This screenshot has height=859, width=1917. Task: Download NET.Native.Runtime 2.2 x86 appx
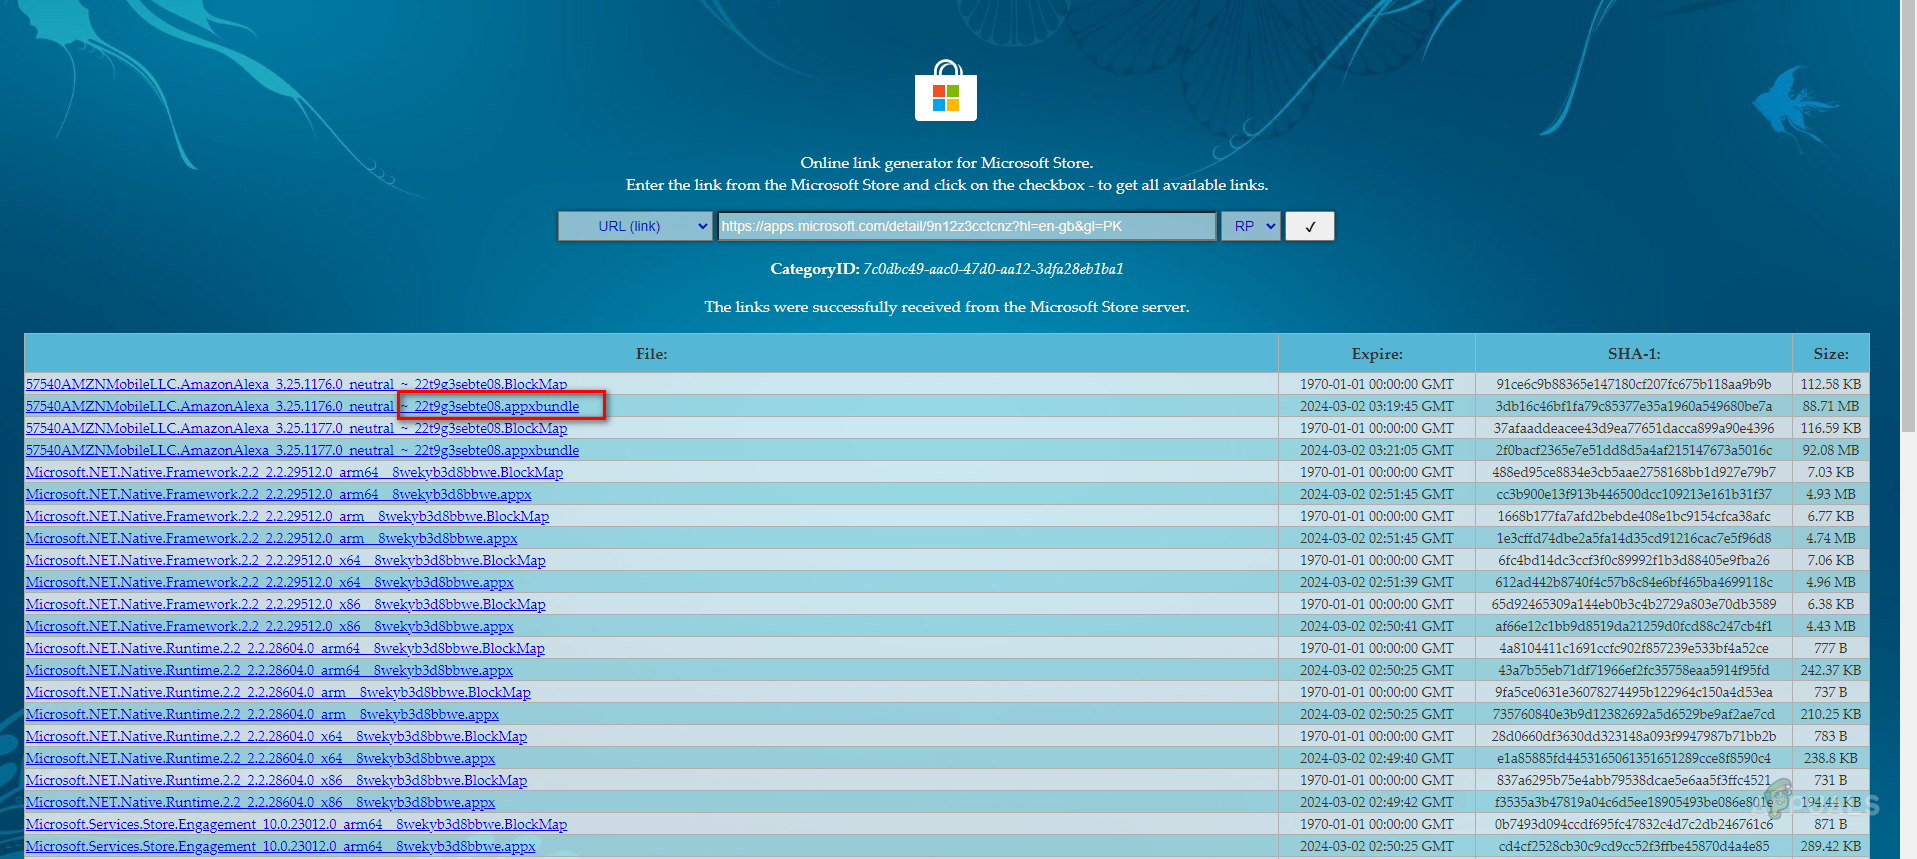pos(260,802)
